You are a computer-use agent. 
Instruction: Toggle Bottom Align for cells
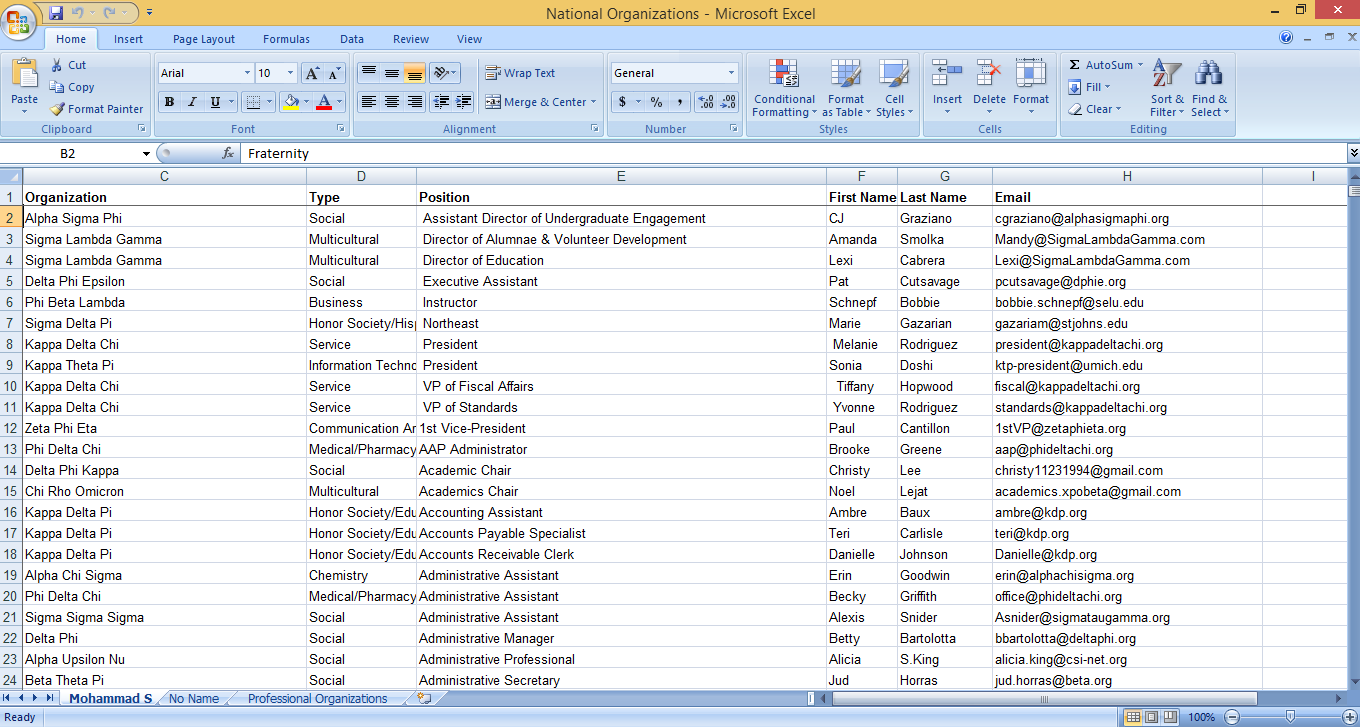click(x=414, y=73)
